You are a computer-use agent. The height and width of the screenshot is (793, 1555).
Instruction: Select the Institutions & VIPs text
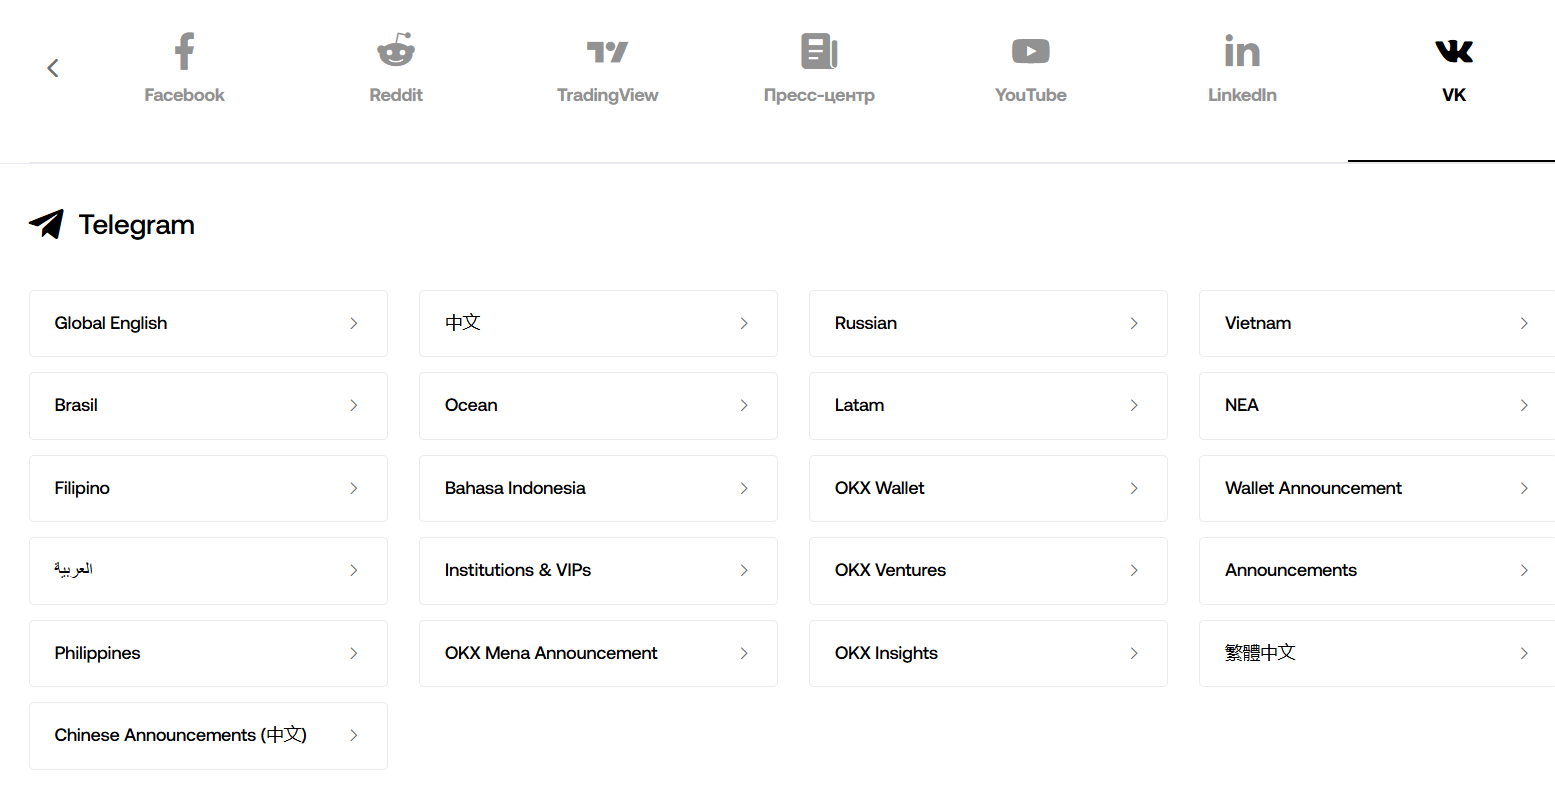click(x=518, y=570)
